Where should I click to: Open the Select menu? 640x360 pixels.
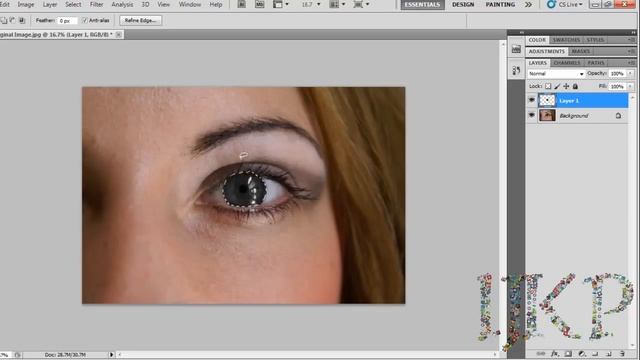73,4
